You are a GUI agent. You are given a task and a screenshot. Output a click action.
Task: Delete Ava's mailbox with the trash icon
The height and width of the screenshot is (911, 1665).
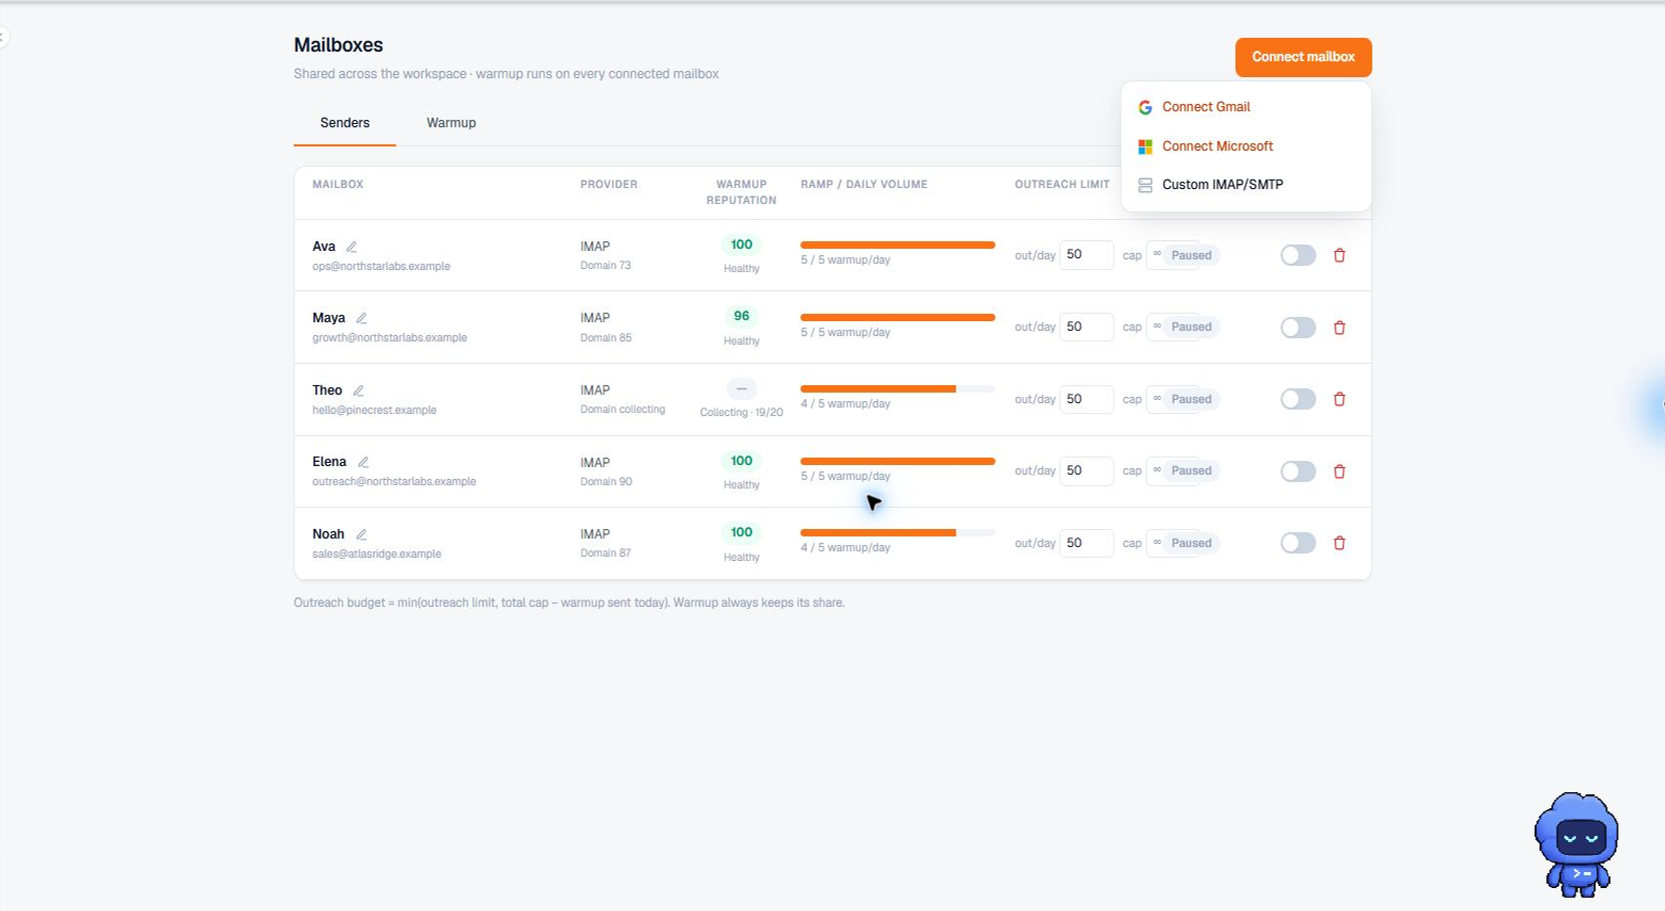1339,255
